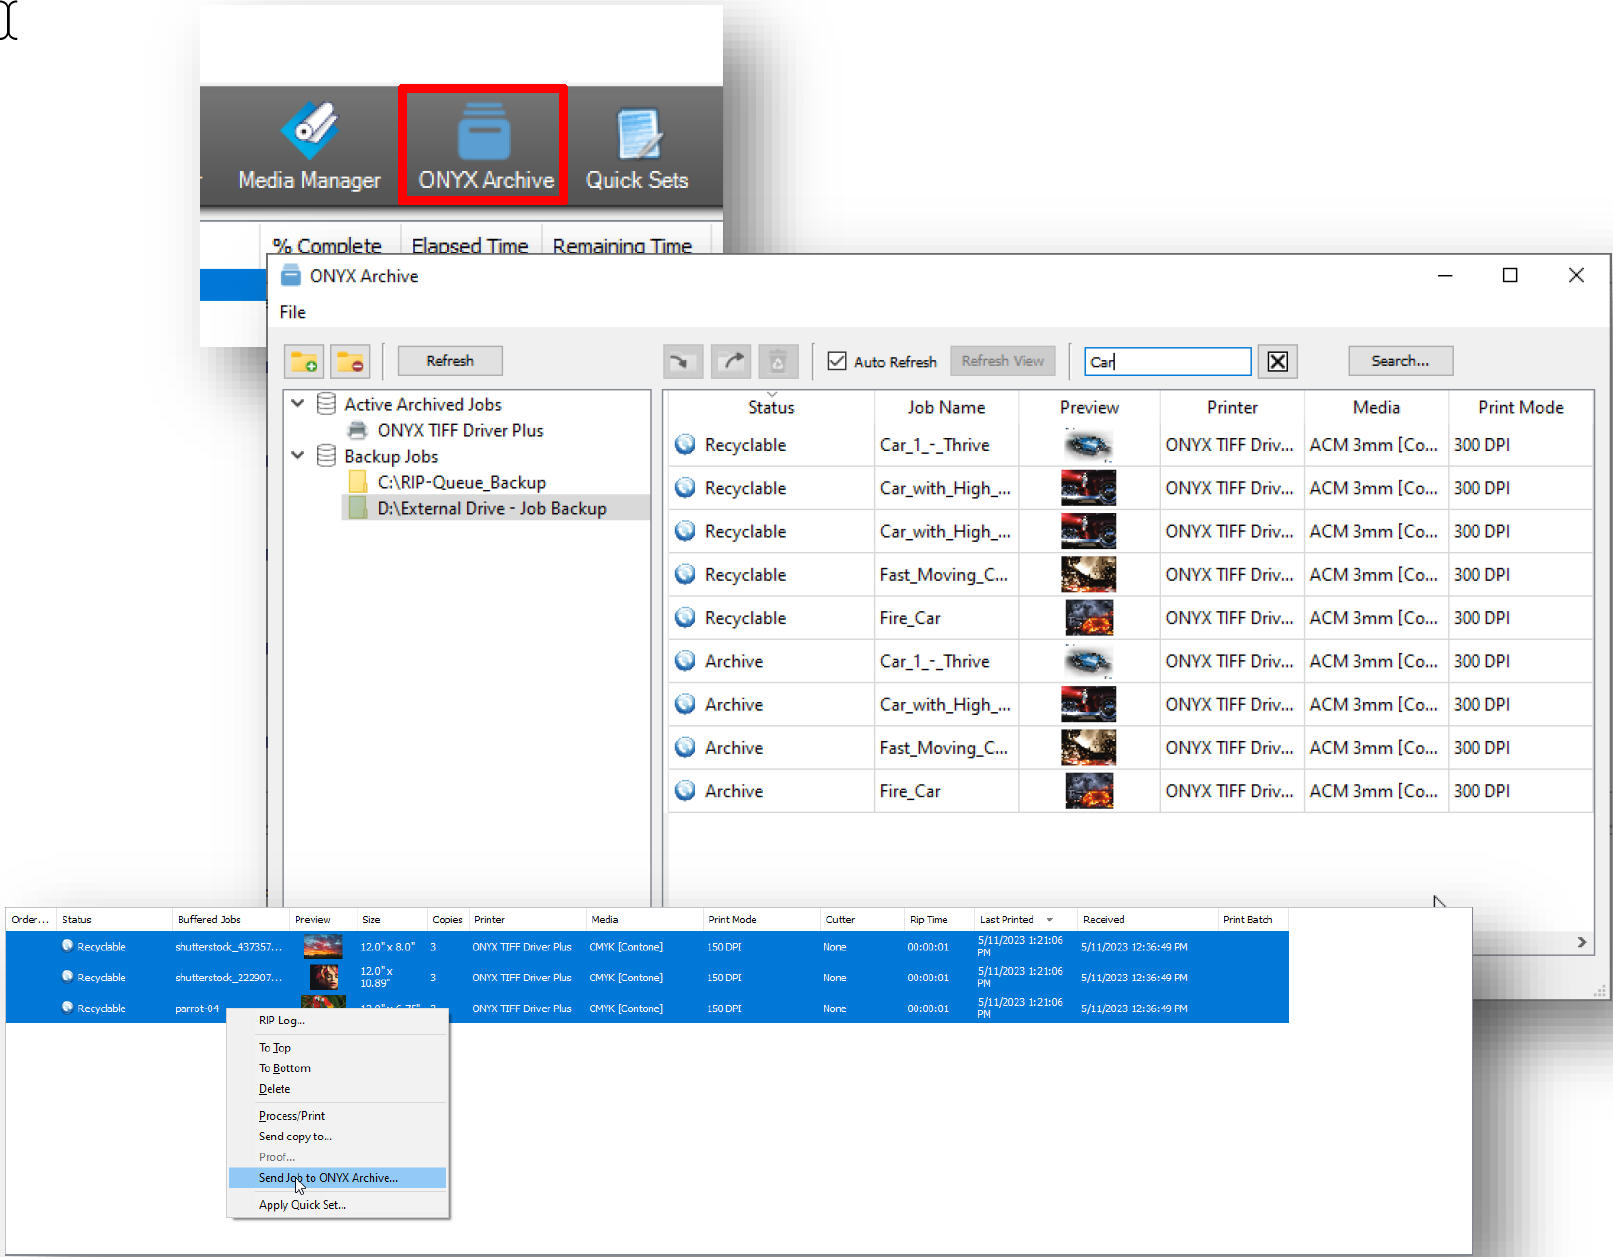The width and height of the screenshot is (1613, 1257).
Task: Select the ONYX TIFF Driver Plus printer icon
Action: coord(359,430)
